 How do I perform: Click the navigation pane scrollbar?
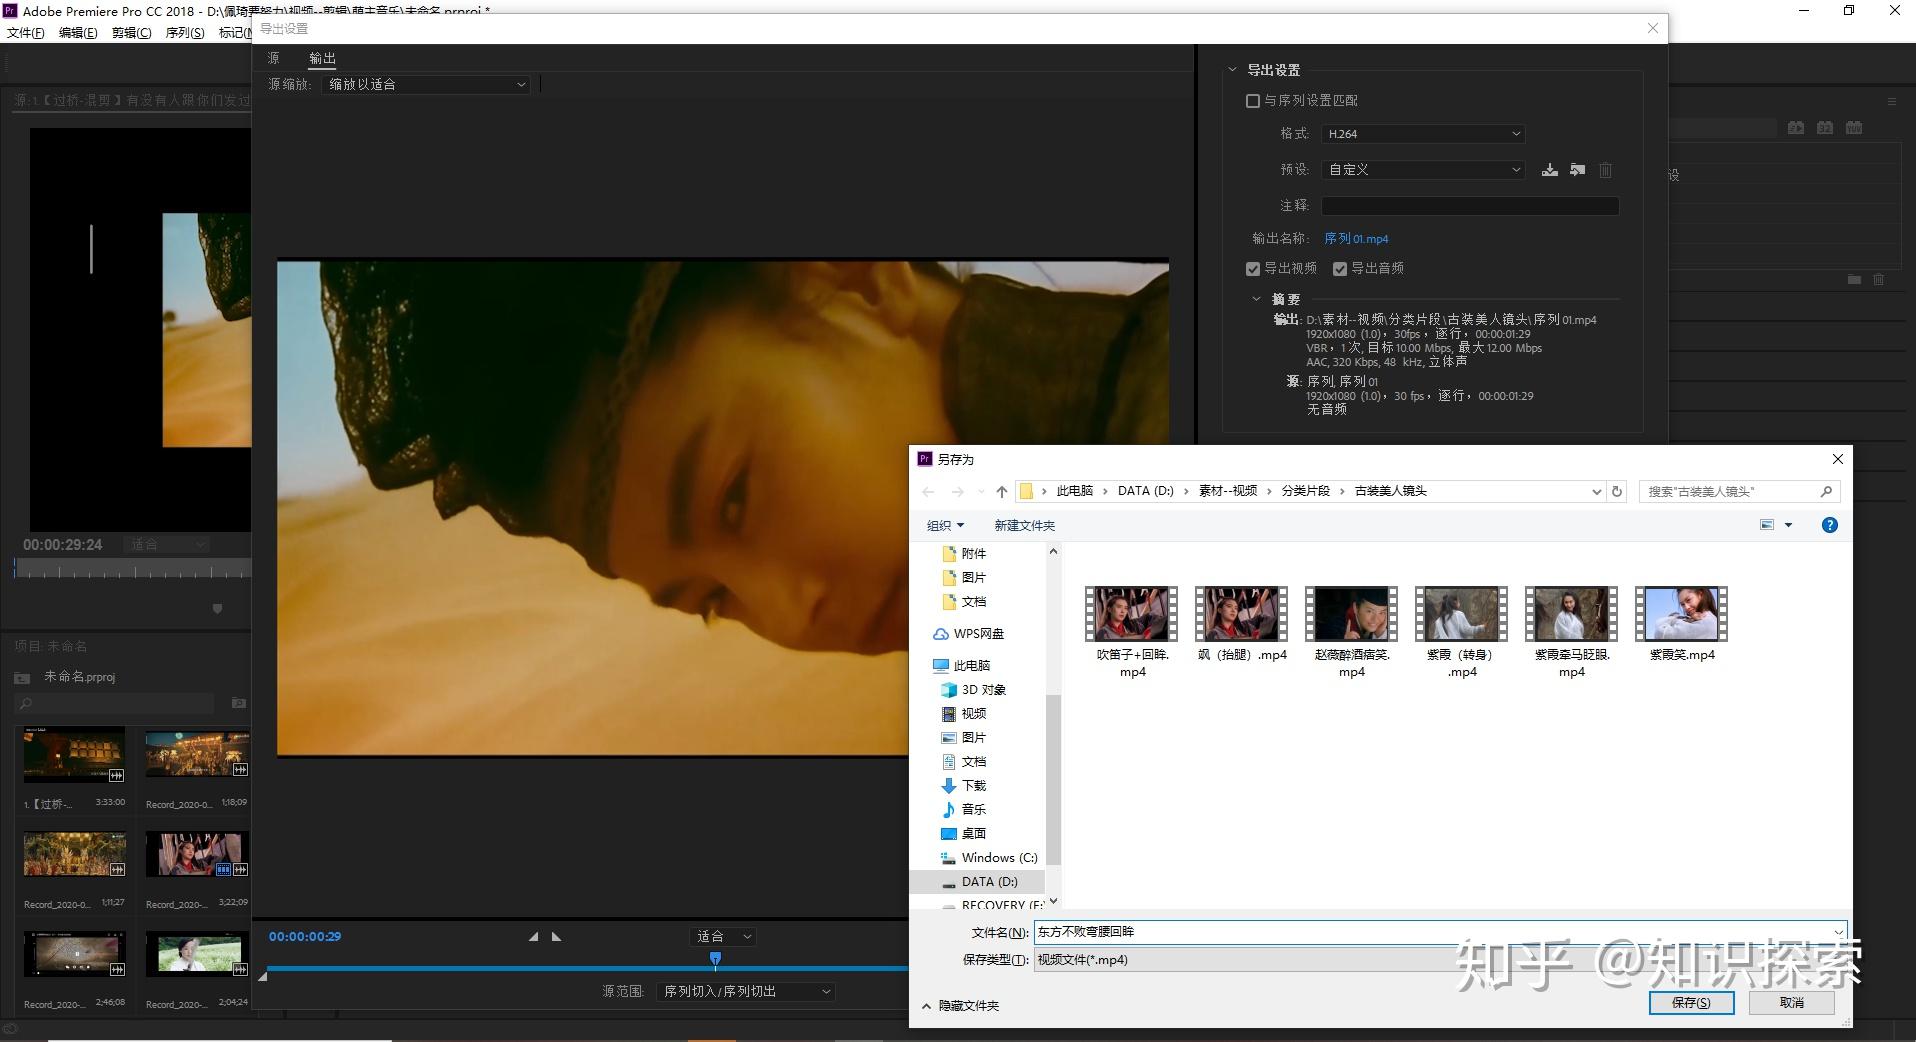pos(1053,778)
